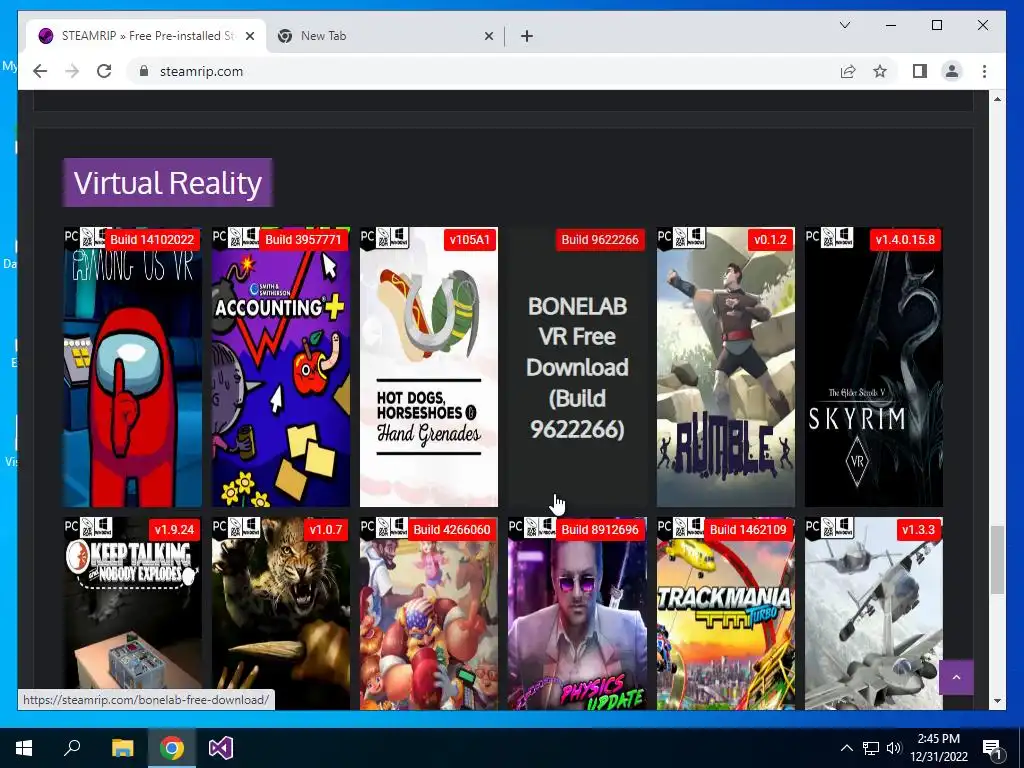The width and height of the screenshot is (1024, 768).
Task: Open the BONELAB VR Free Download link
Action: tap(577, 368)
